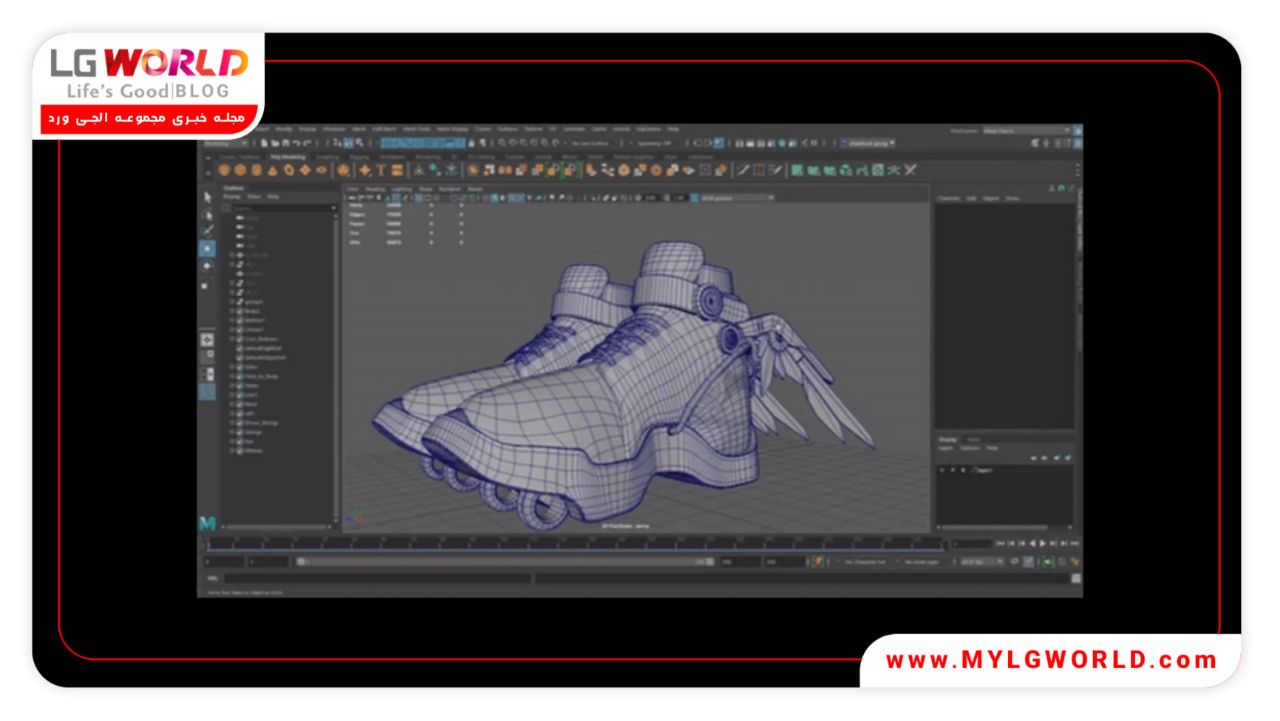Image resolution: width=1280 pixels, height=721 pixels.
Task: Switch to the Poly Modeling shelf tab
Action: point(288,157)
